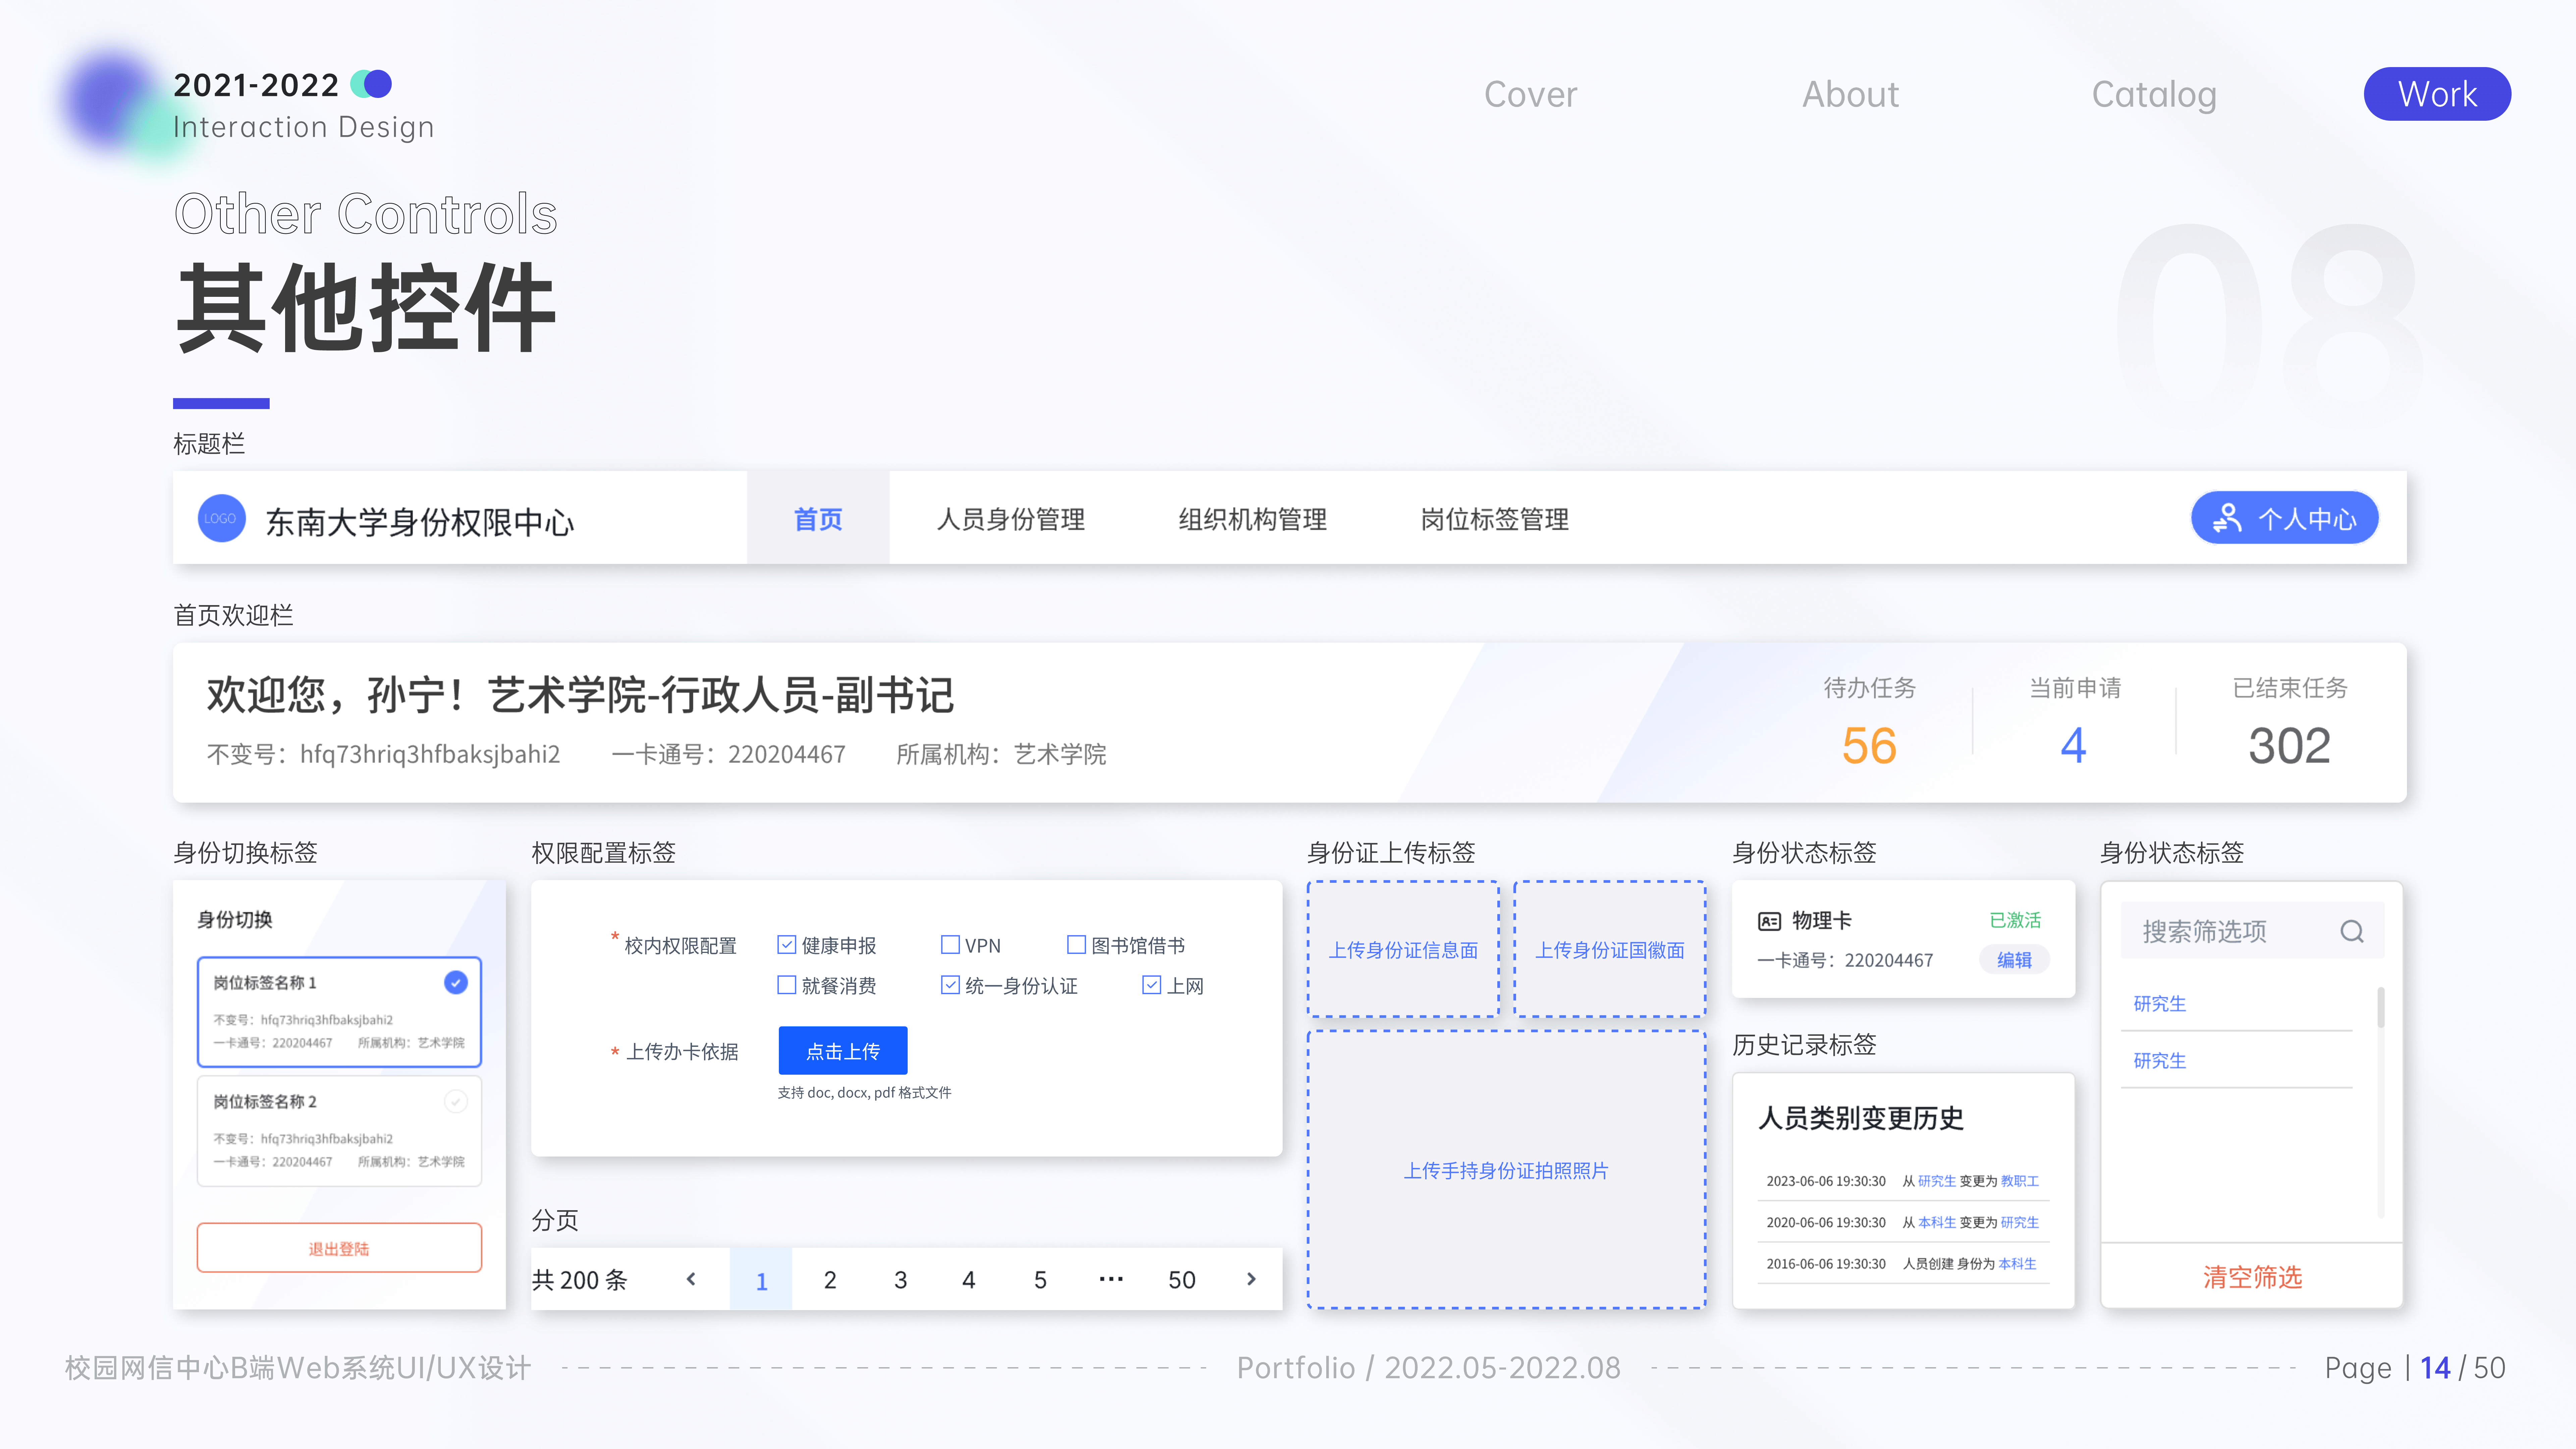The height and width of the screenshot is (1449, 2576).
Task: Focus the 搜索筛选项 search field
Action: pos(2252,931)
